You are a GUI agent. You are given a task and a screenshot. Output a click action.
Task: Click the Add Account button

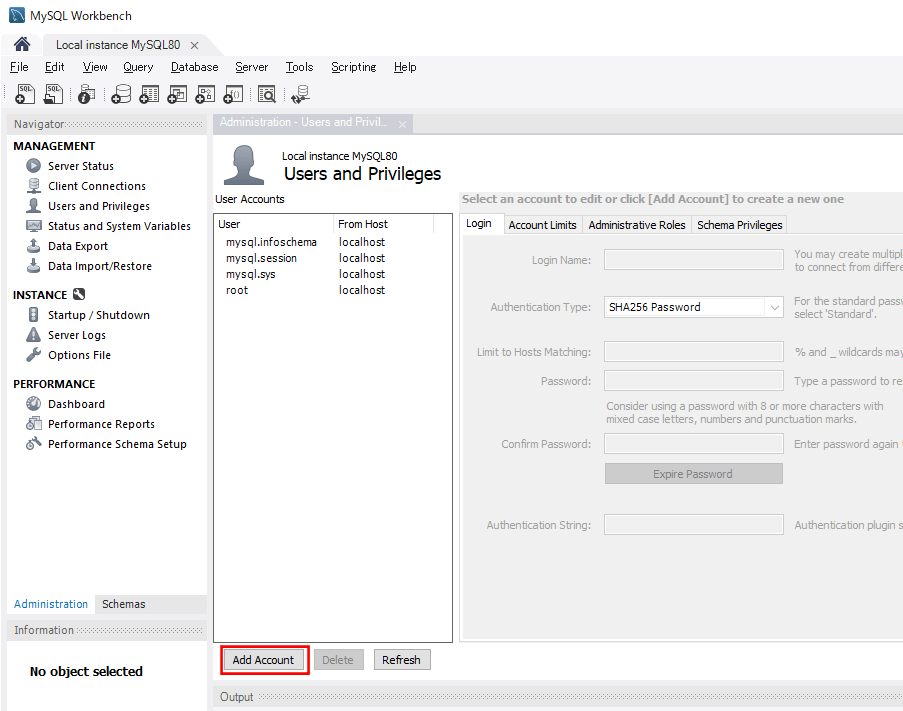click(263, 660)
